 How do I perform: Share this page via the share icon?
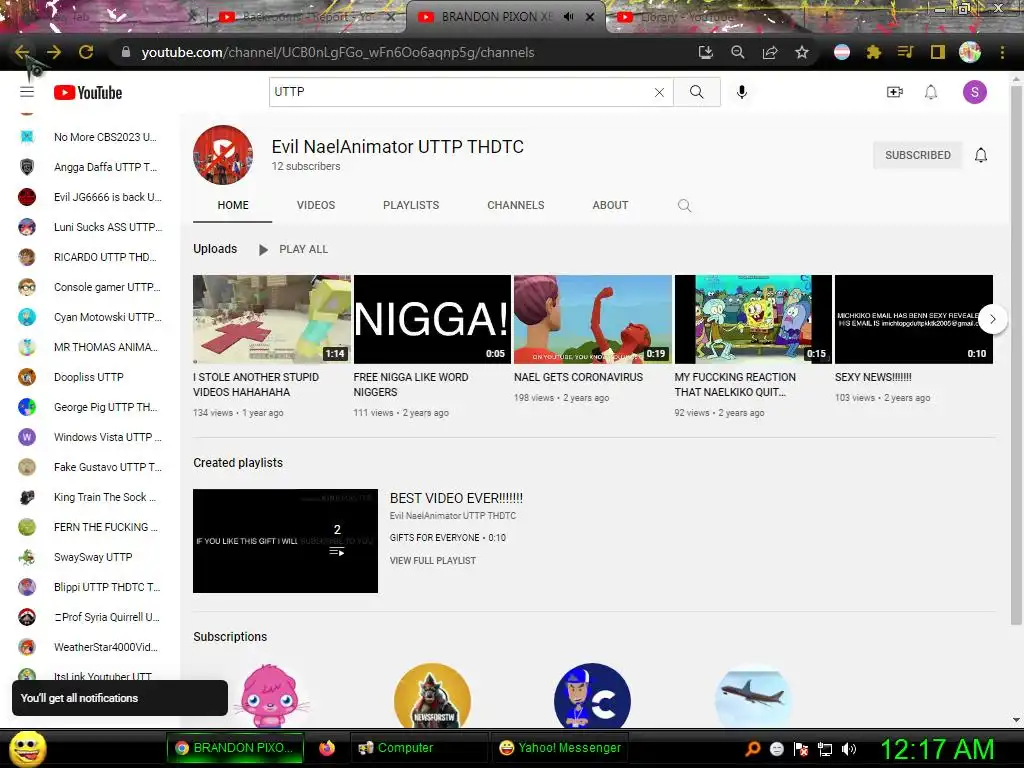(x=769, y=52)
